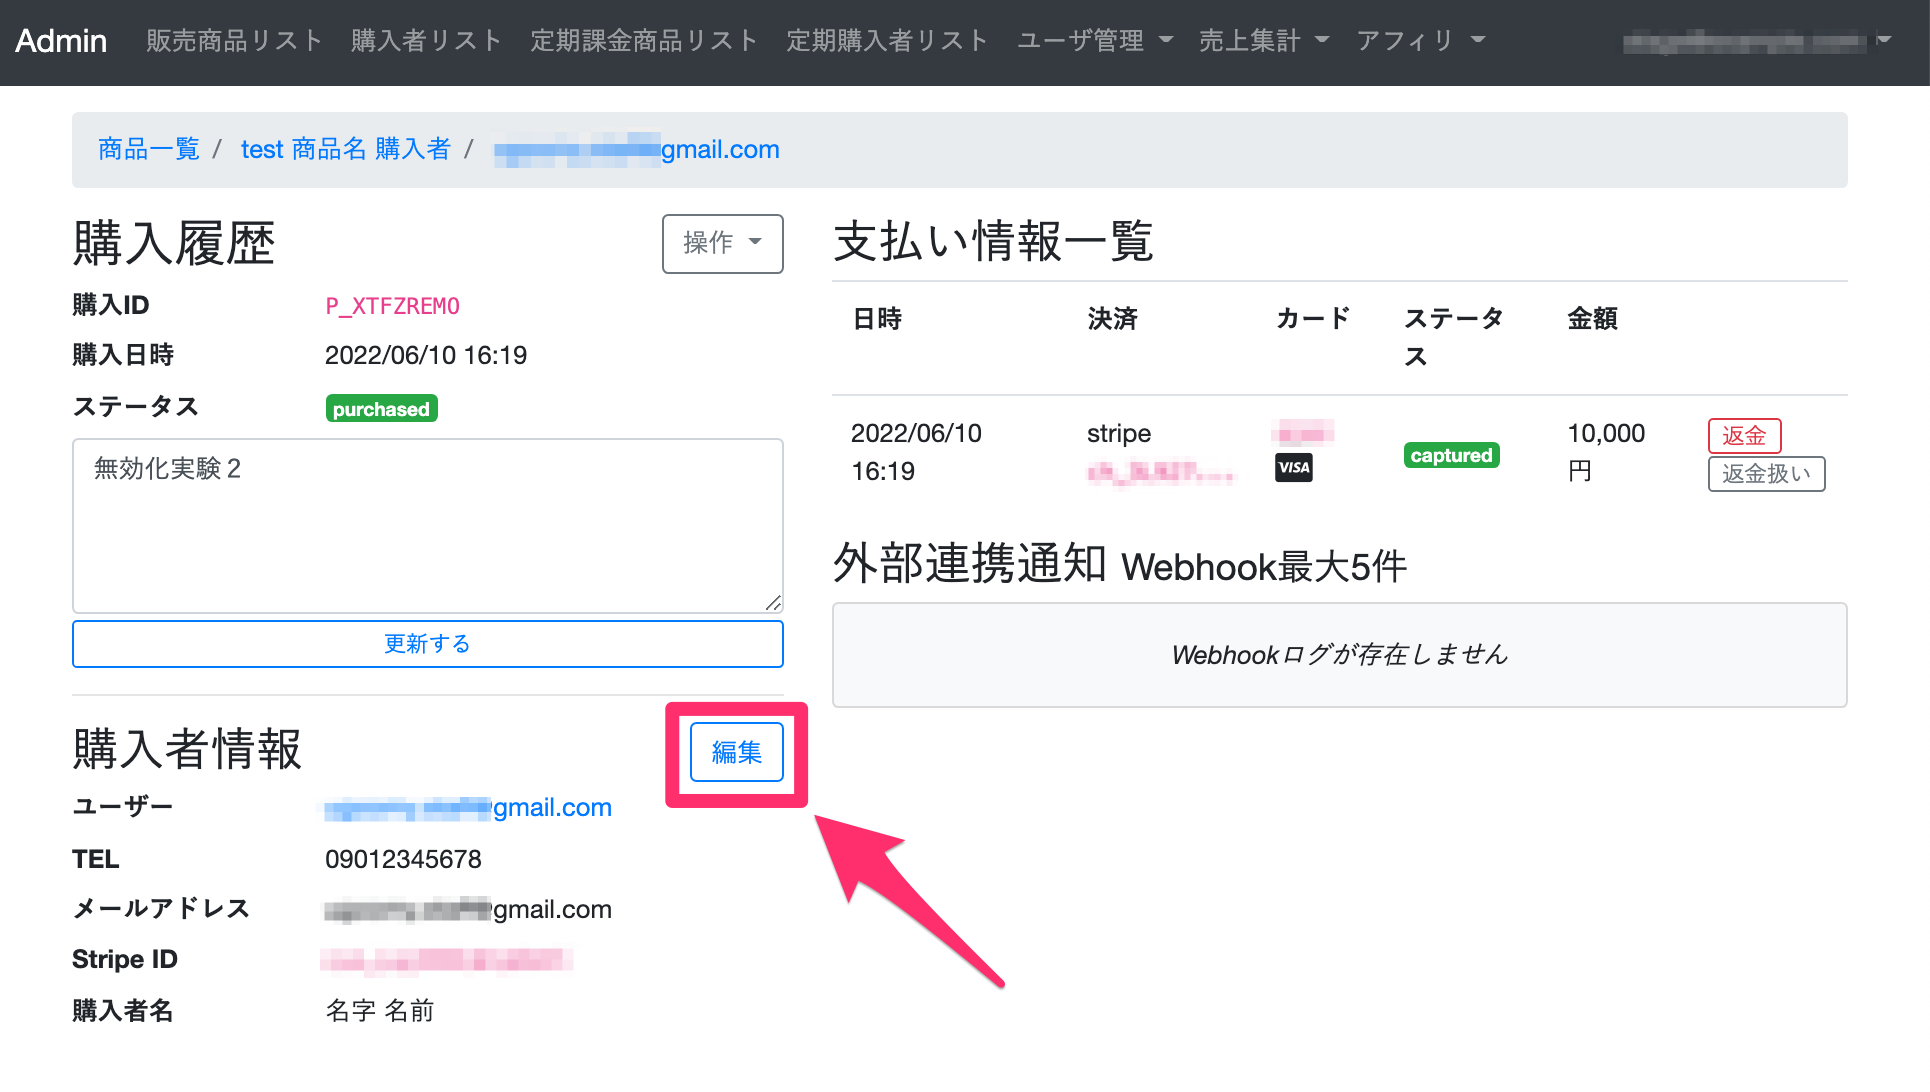The image size is (1930, 1092).
Task: Expand the ユーザ管理 menu
Action: coord(1094,41)
